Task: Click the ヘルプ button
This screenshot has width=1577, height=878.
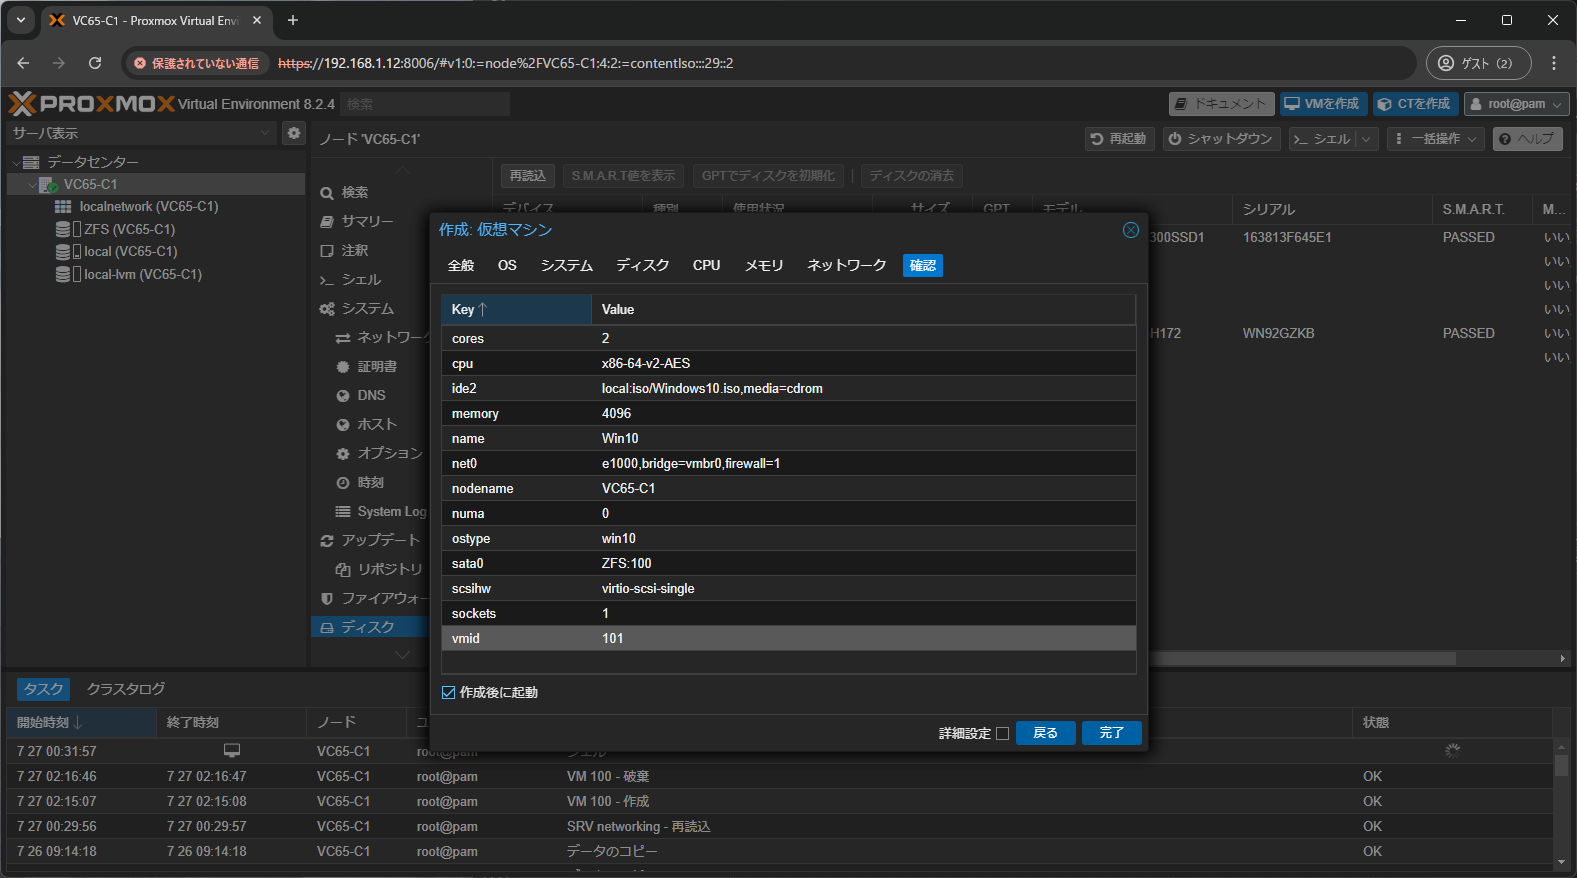Action: click(x=1527, y=139)
